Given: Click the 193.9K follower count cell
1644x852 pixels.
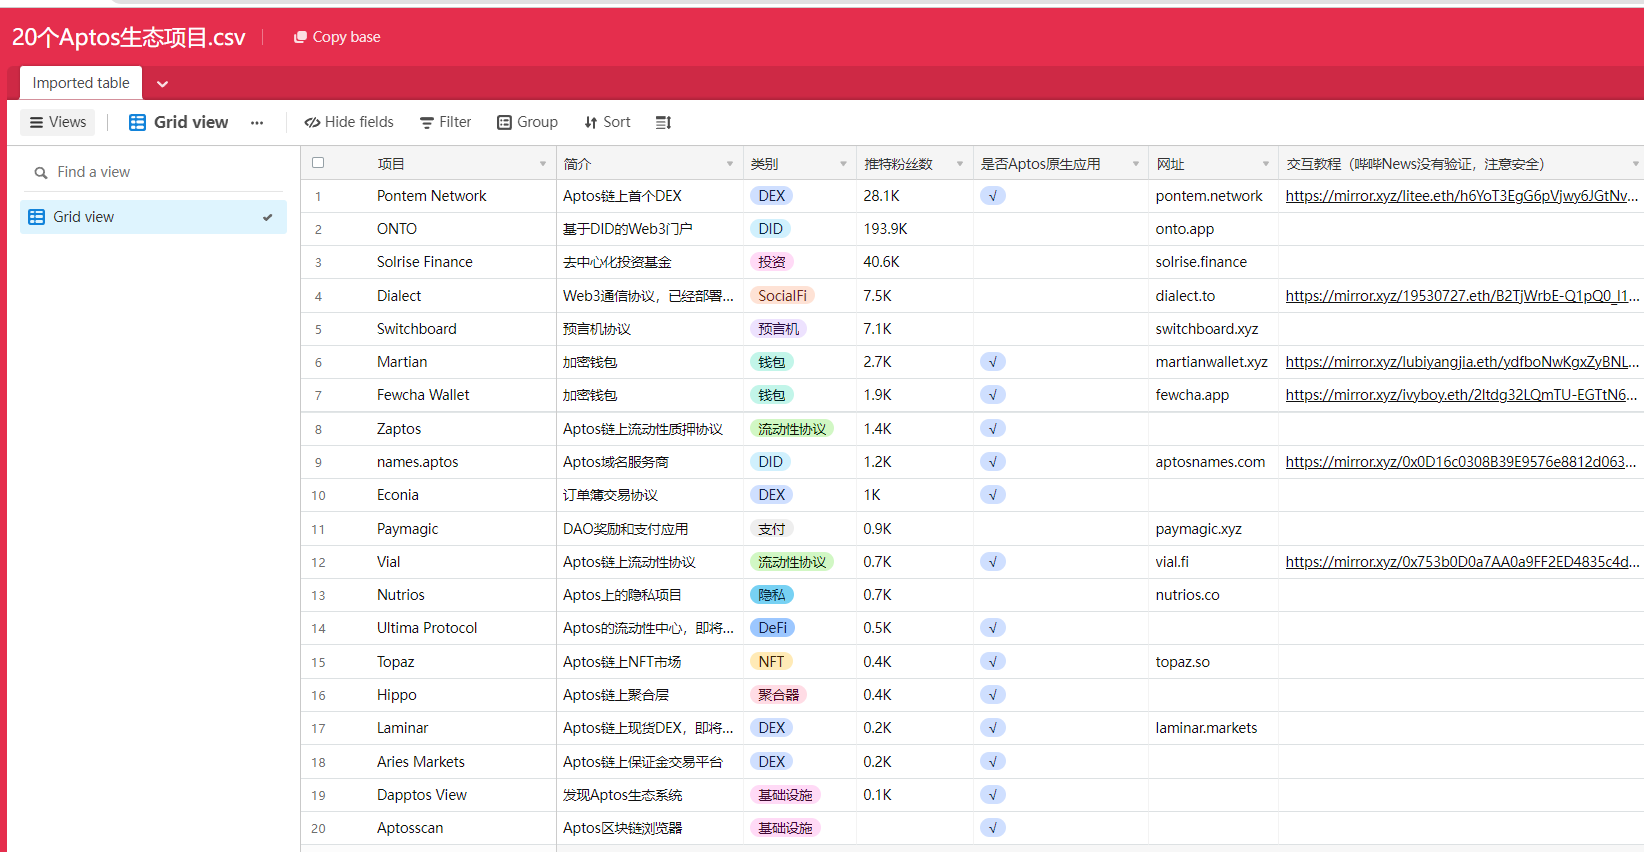Looking at the screenshot, I should pyautogui.click(x=914, y=229).
